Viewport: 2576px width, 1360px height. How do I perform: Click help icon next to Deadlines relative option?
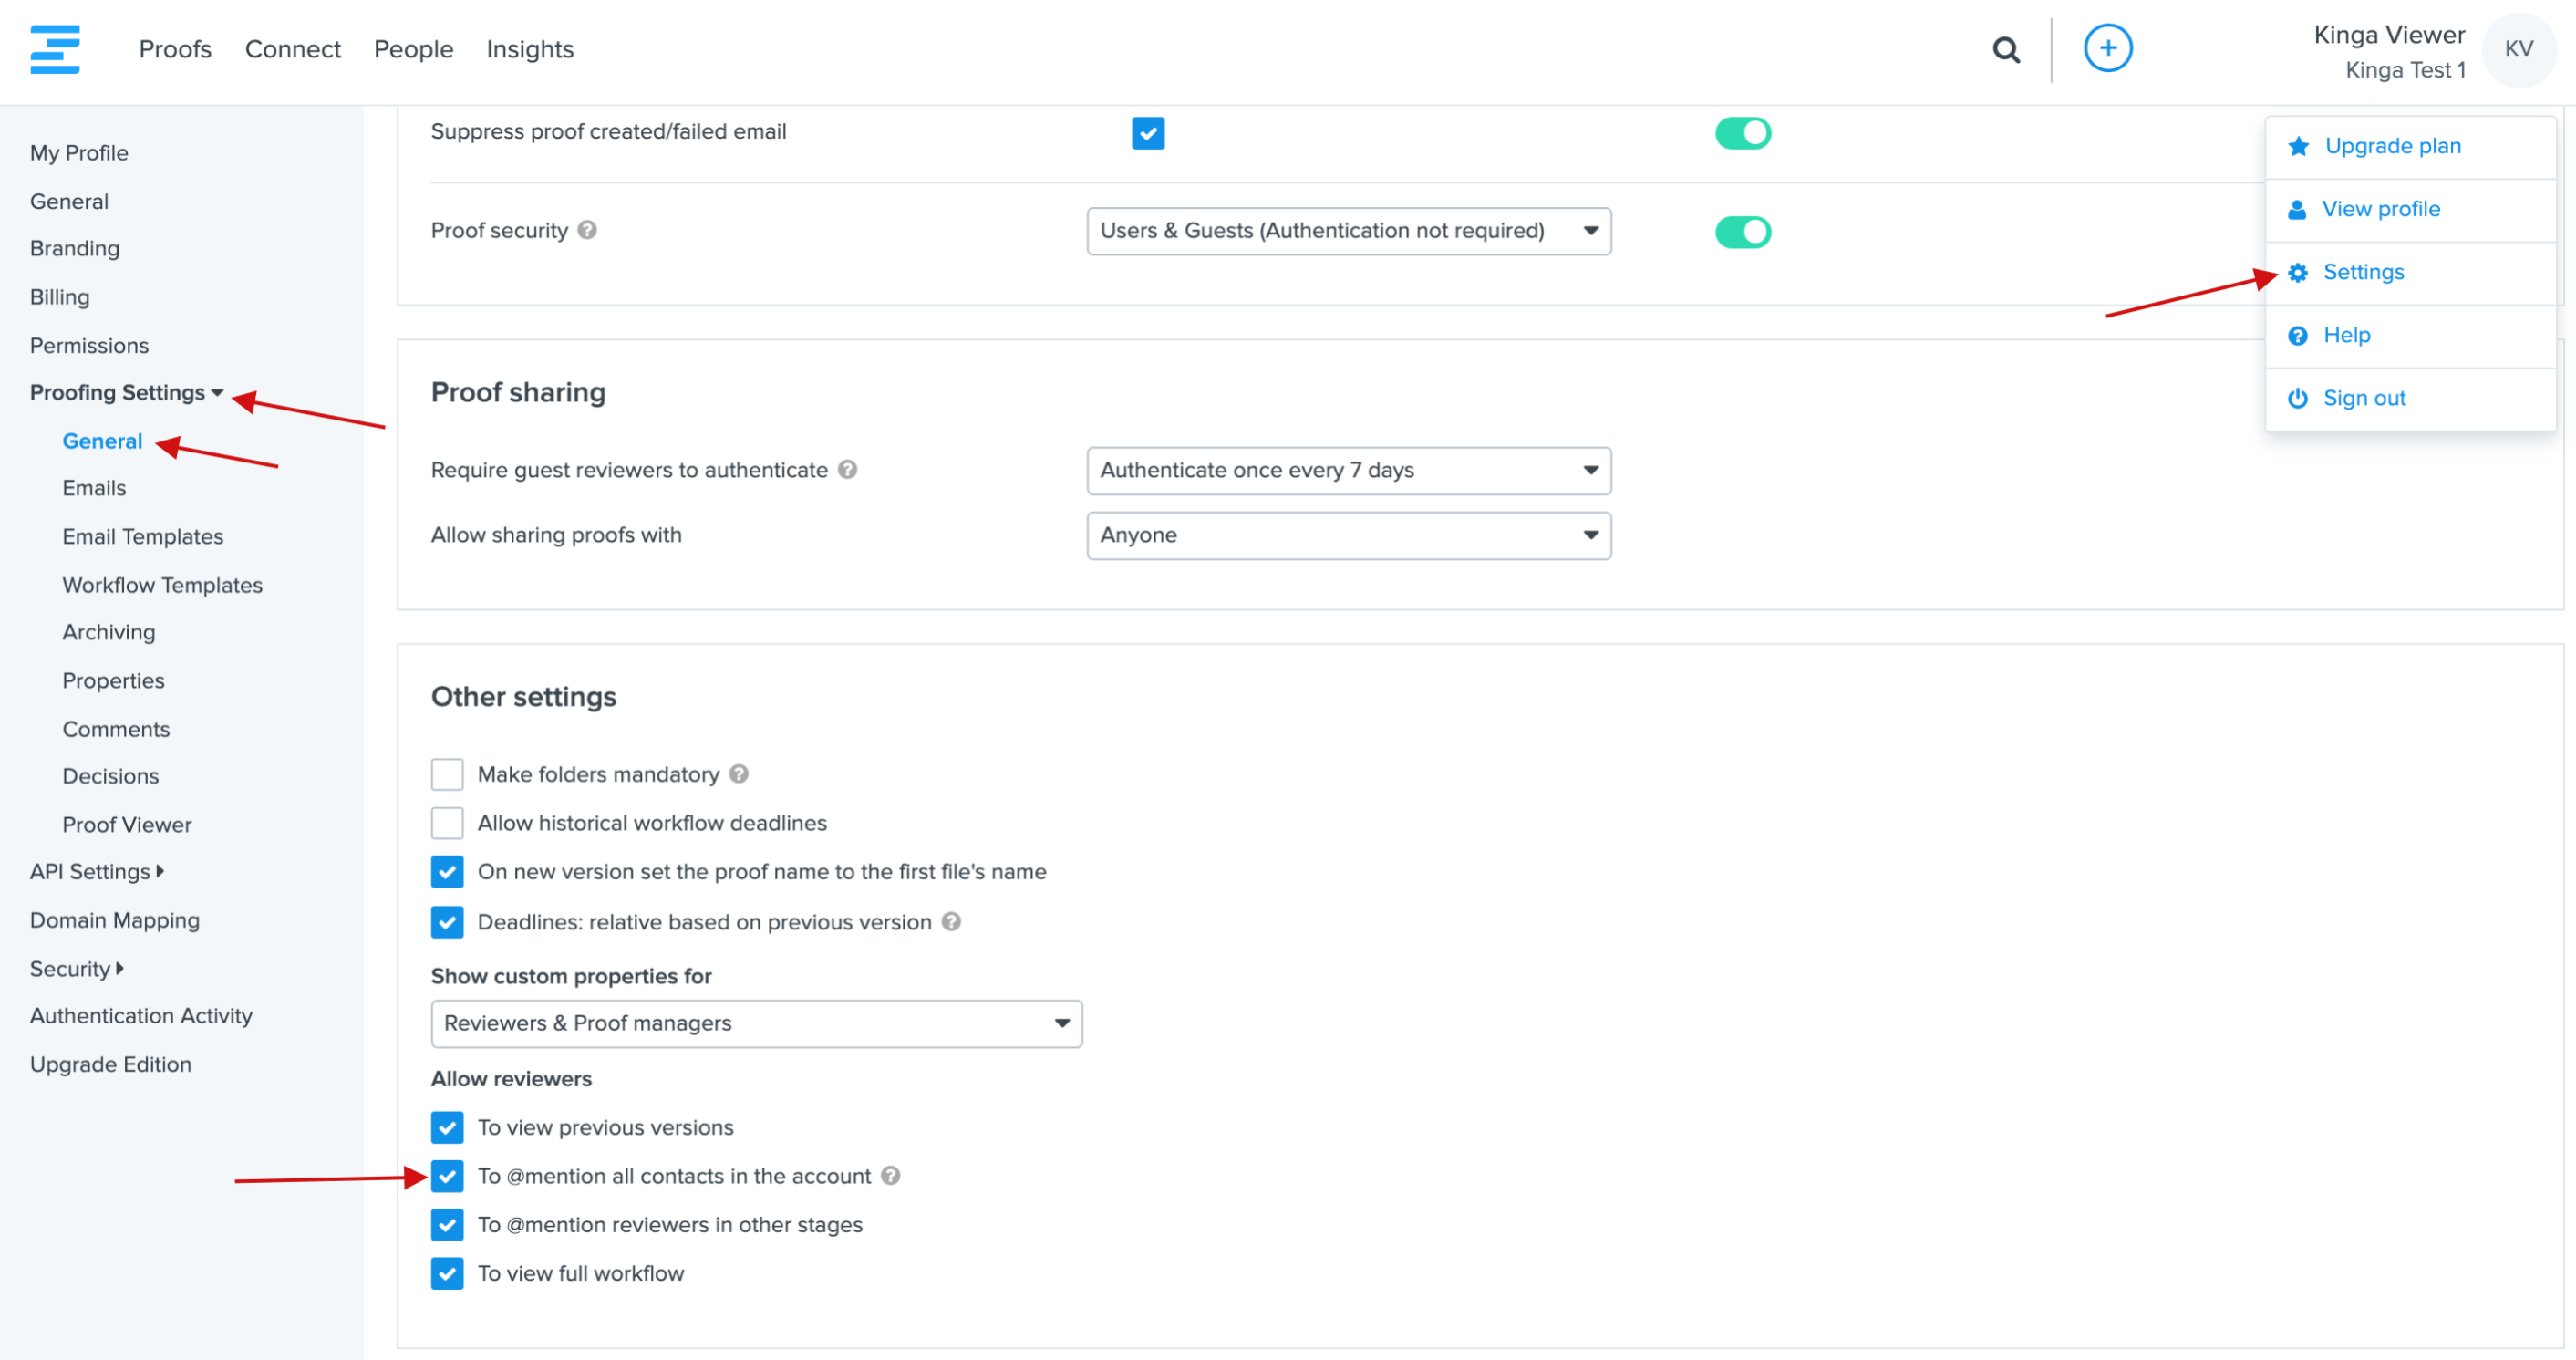[951, 922]
